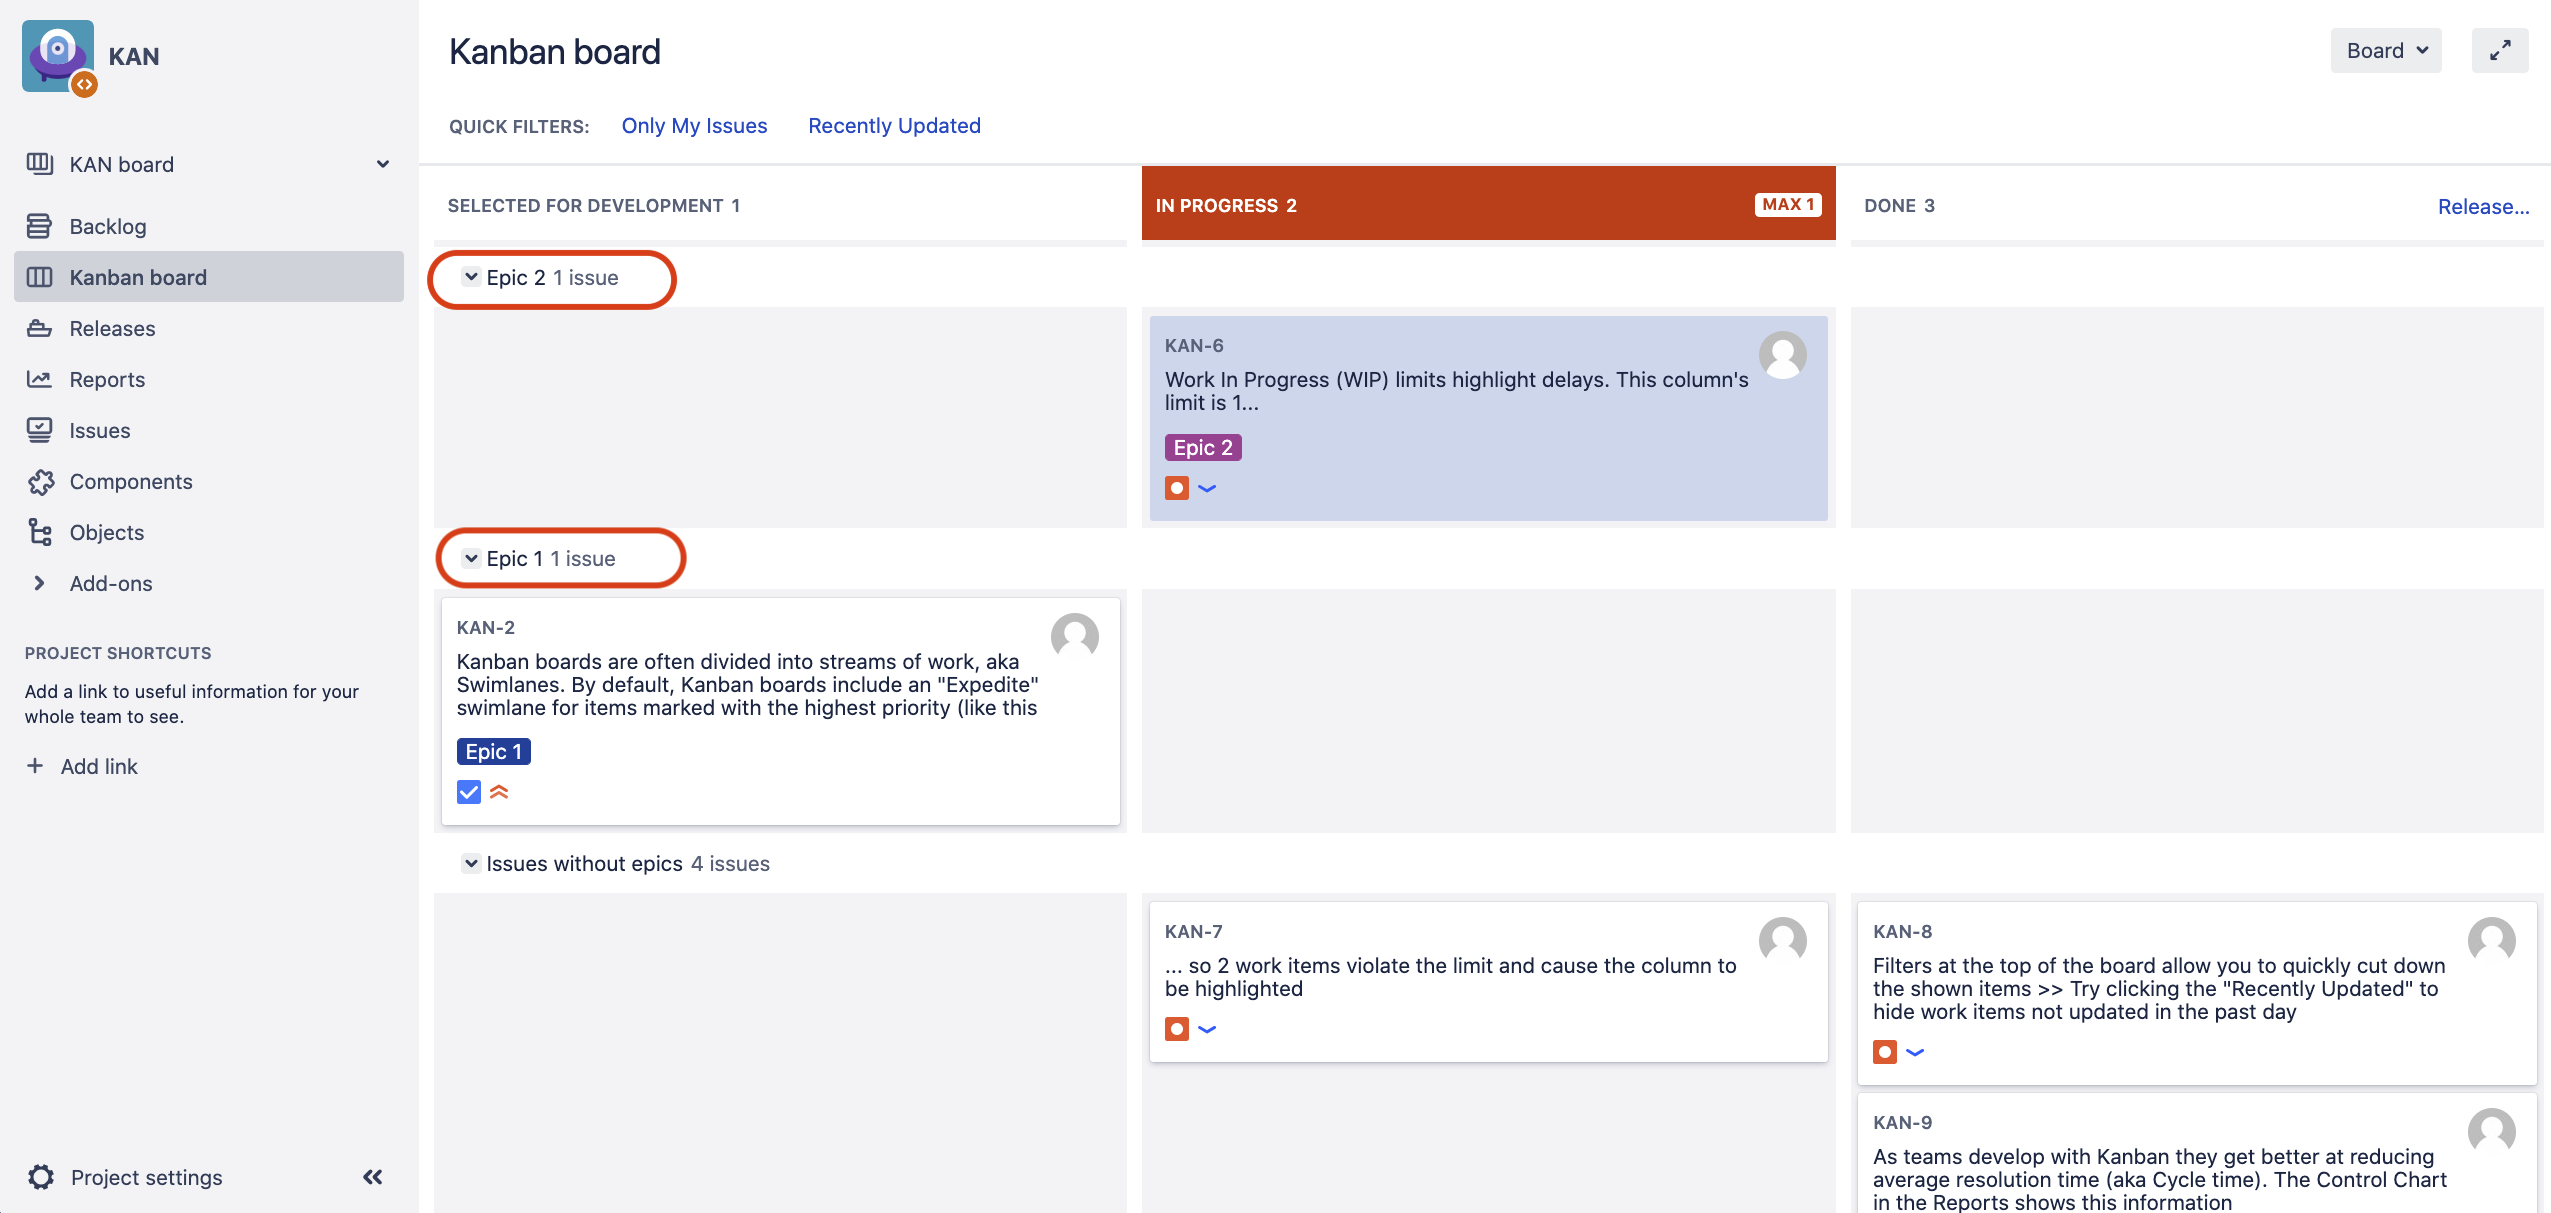Open the Board dropdown menu
2551x1213 pixels.
[2386, 51]
